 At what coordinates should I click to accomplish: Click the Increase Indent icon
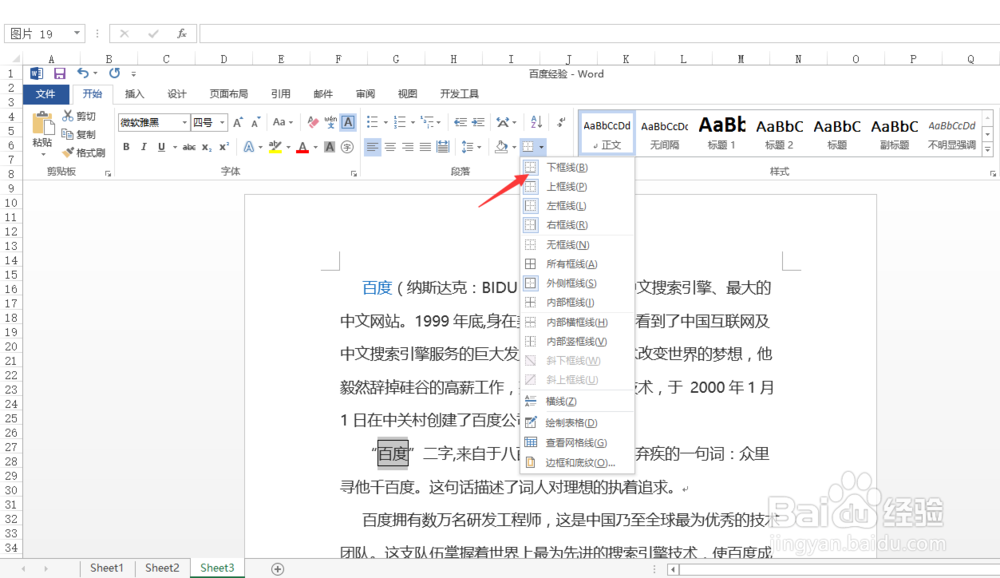click(x=478, y=122)
